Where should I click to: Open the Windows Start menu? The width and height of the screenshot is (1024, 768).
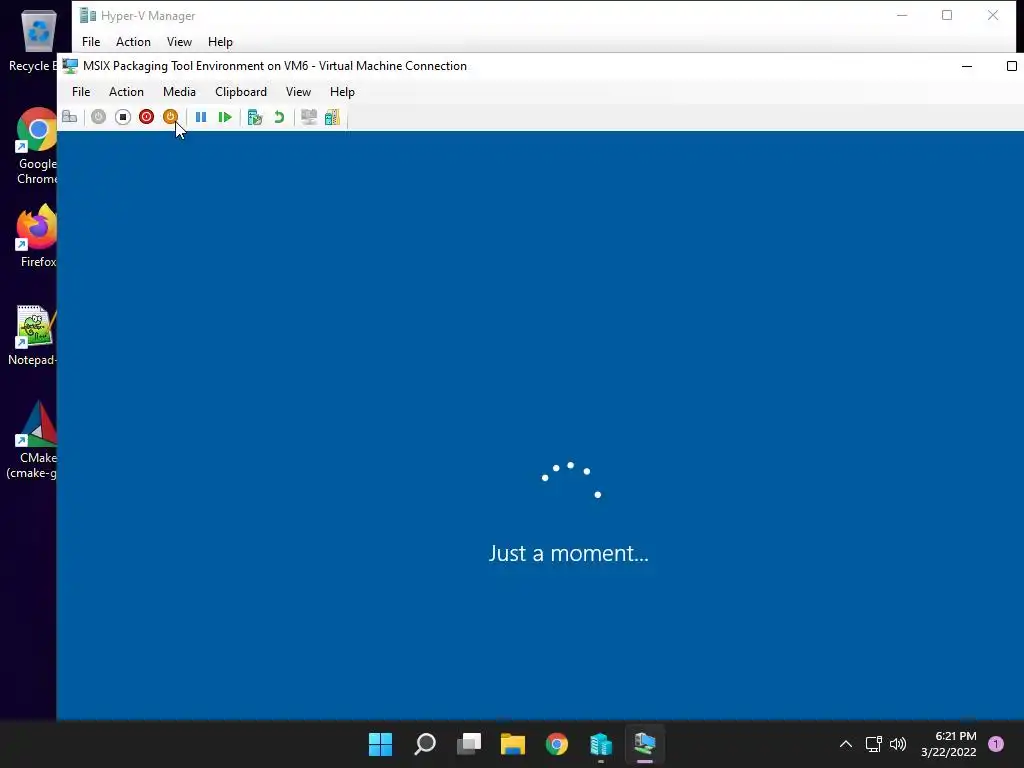pyautogui.click(x=380, y=744)
